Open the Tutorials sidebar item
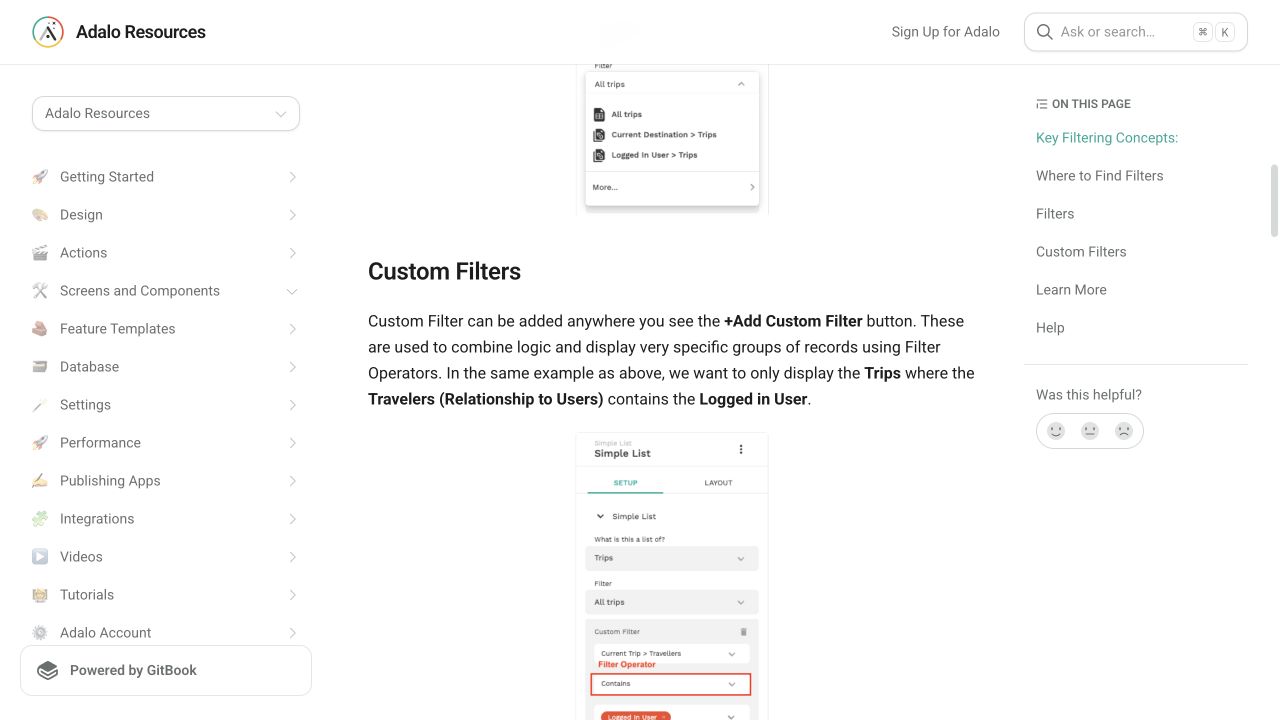 pyautogui.click(x=166, y=595)
